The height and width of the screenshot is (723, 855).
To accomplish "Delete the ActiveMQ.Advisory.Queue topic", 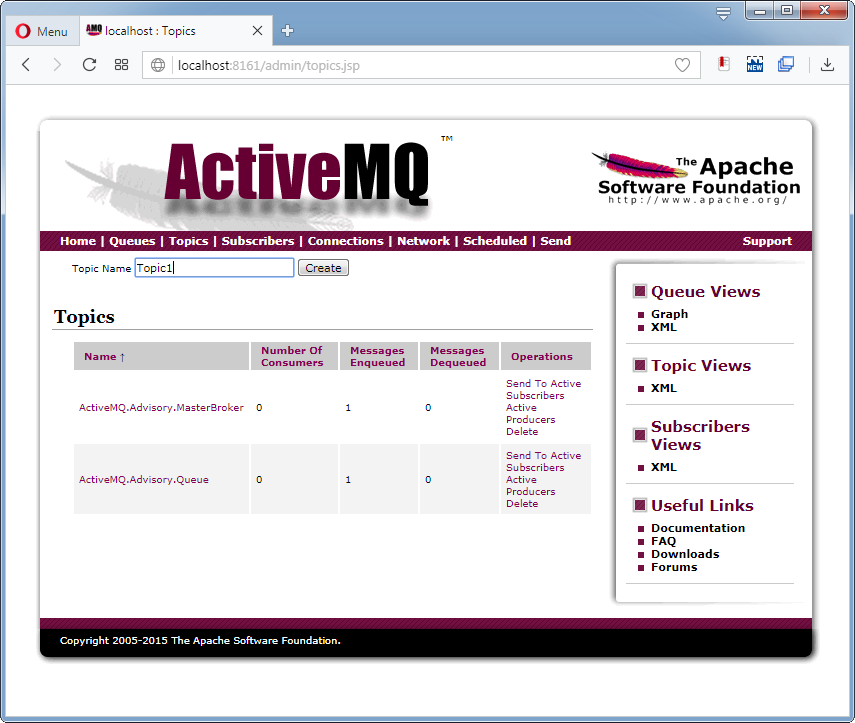I will [x=522, y=504].
